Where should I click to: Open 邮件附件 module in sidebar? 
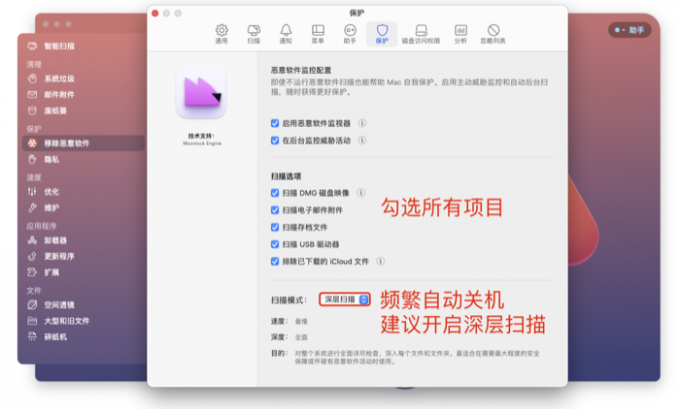point(51,95)
